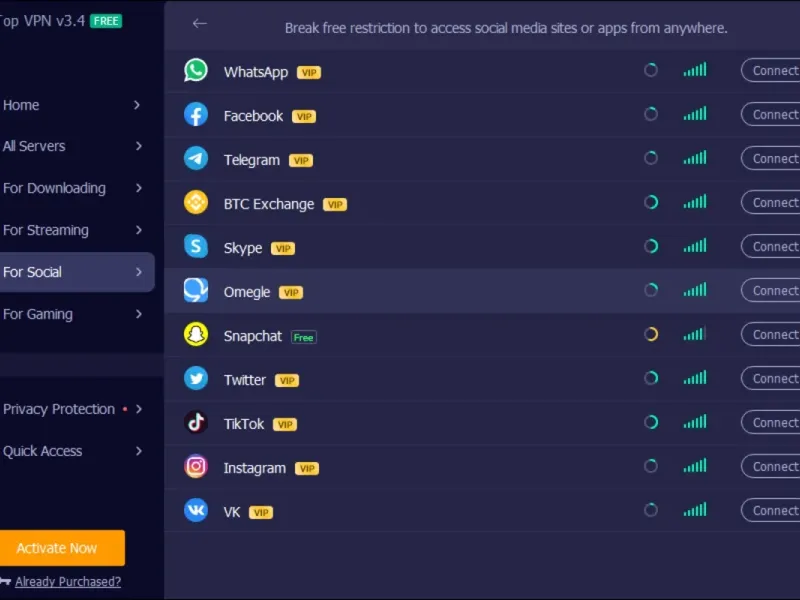Go to All Servers
The width and height of the screenshot is (800, 600).
34,146
